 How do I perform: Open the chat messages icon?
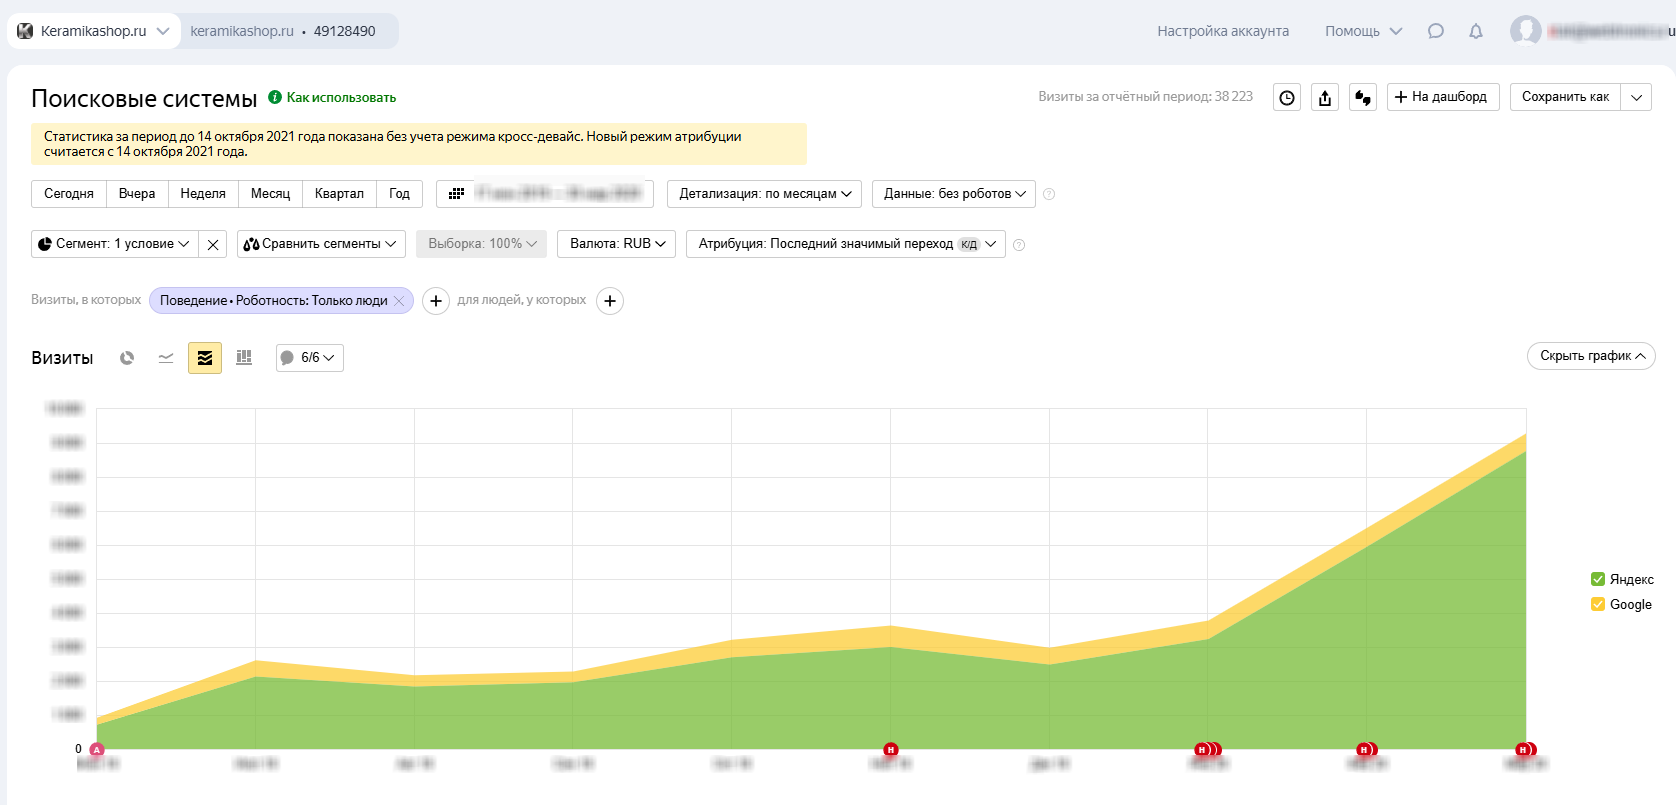pos(1436,31)
